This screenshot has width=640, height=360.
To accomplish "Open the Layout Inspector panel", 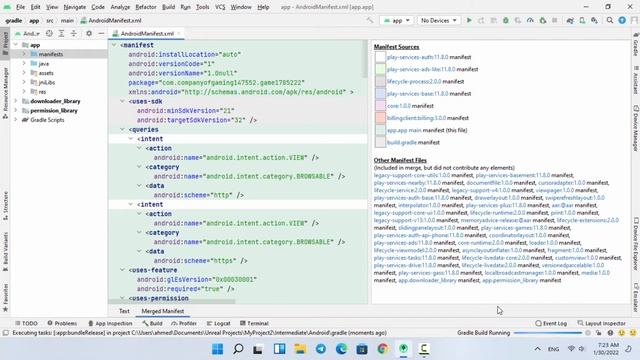I will [x=601, y=323].
